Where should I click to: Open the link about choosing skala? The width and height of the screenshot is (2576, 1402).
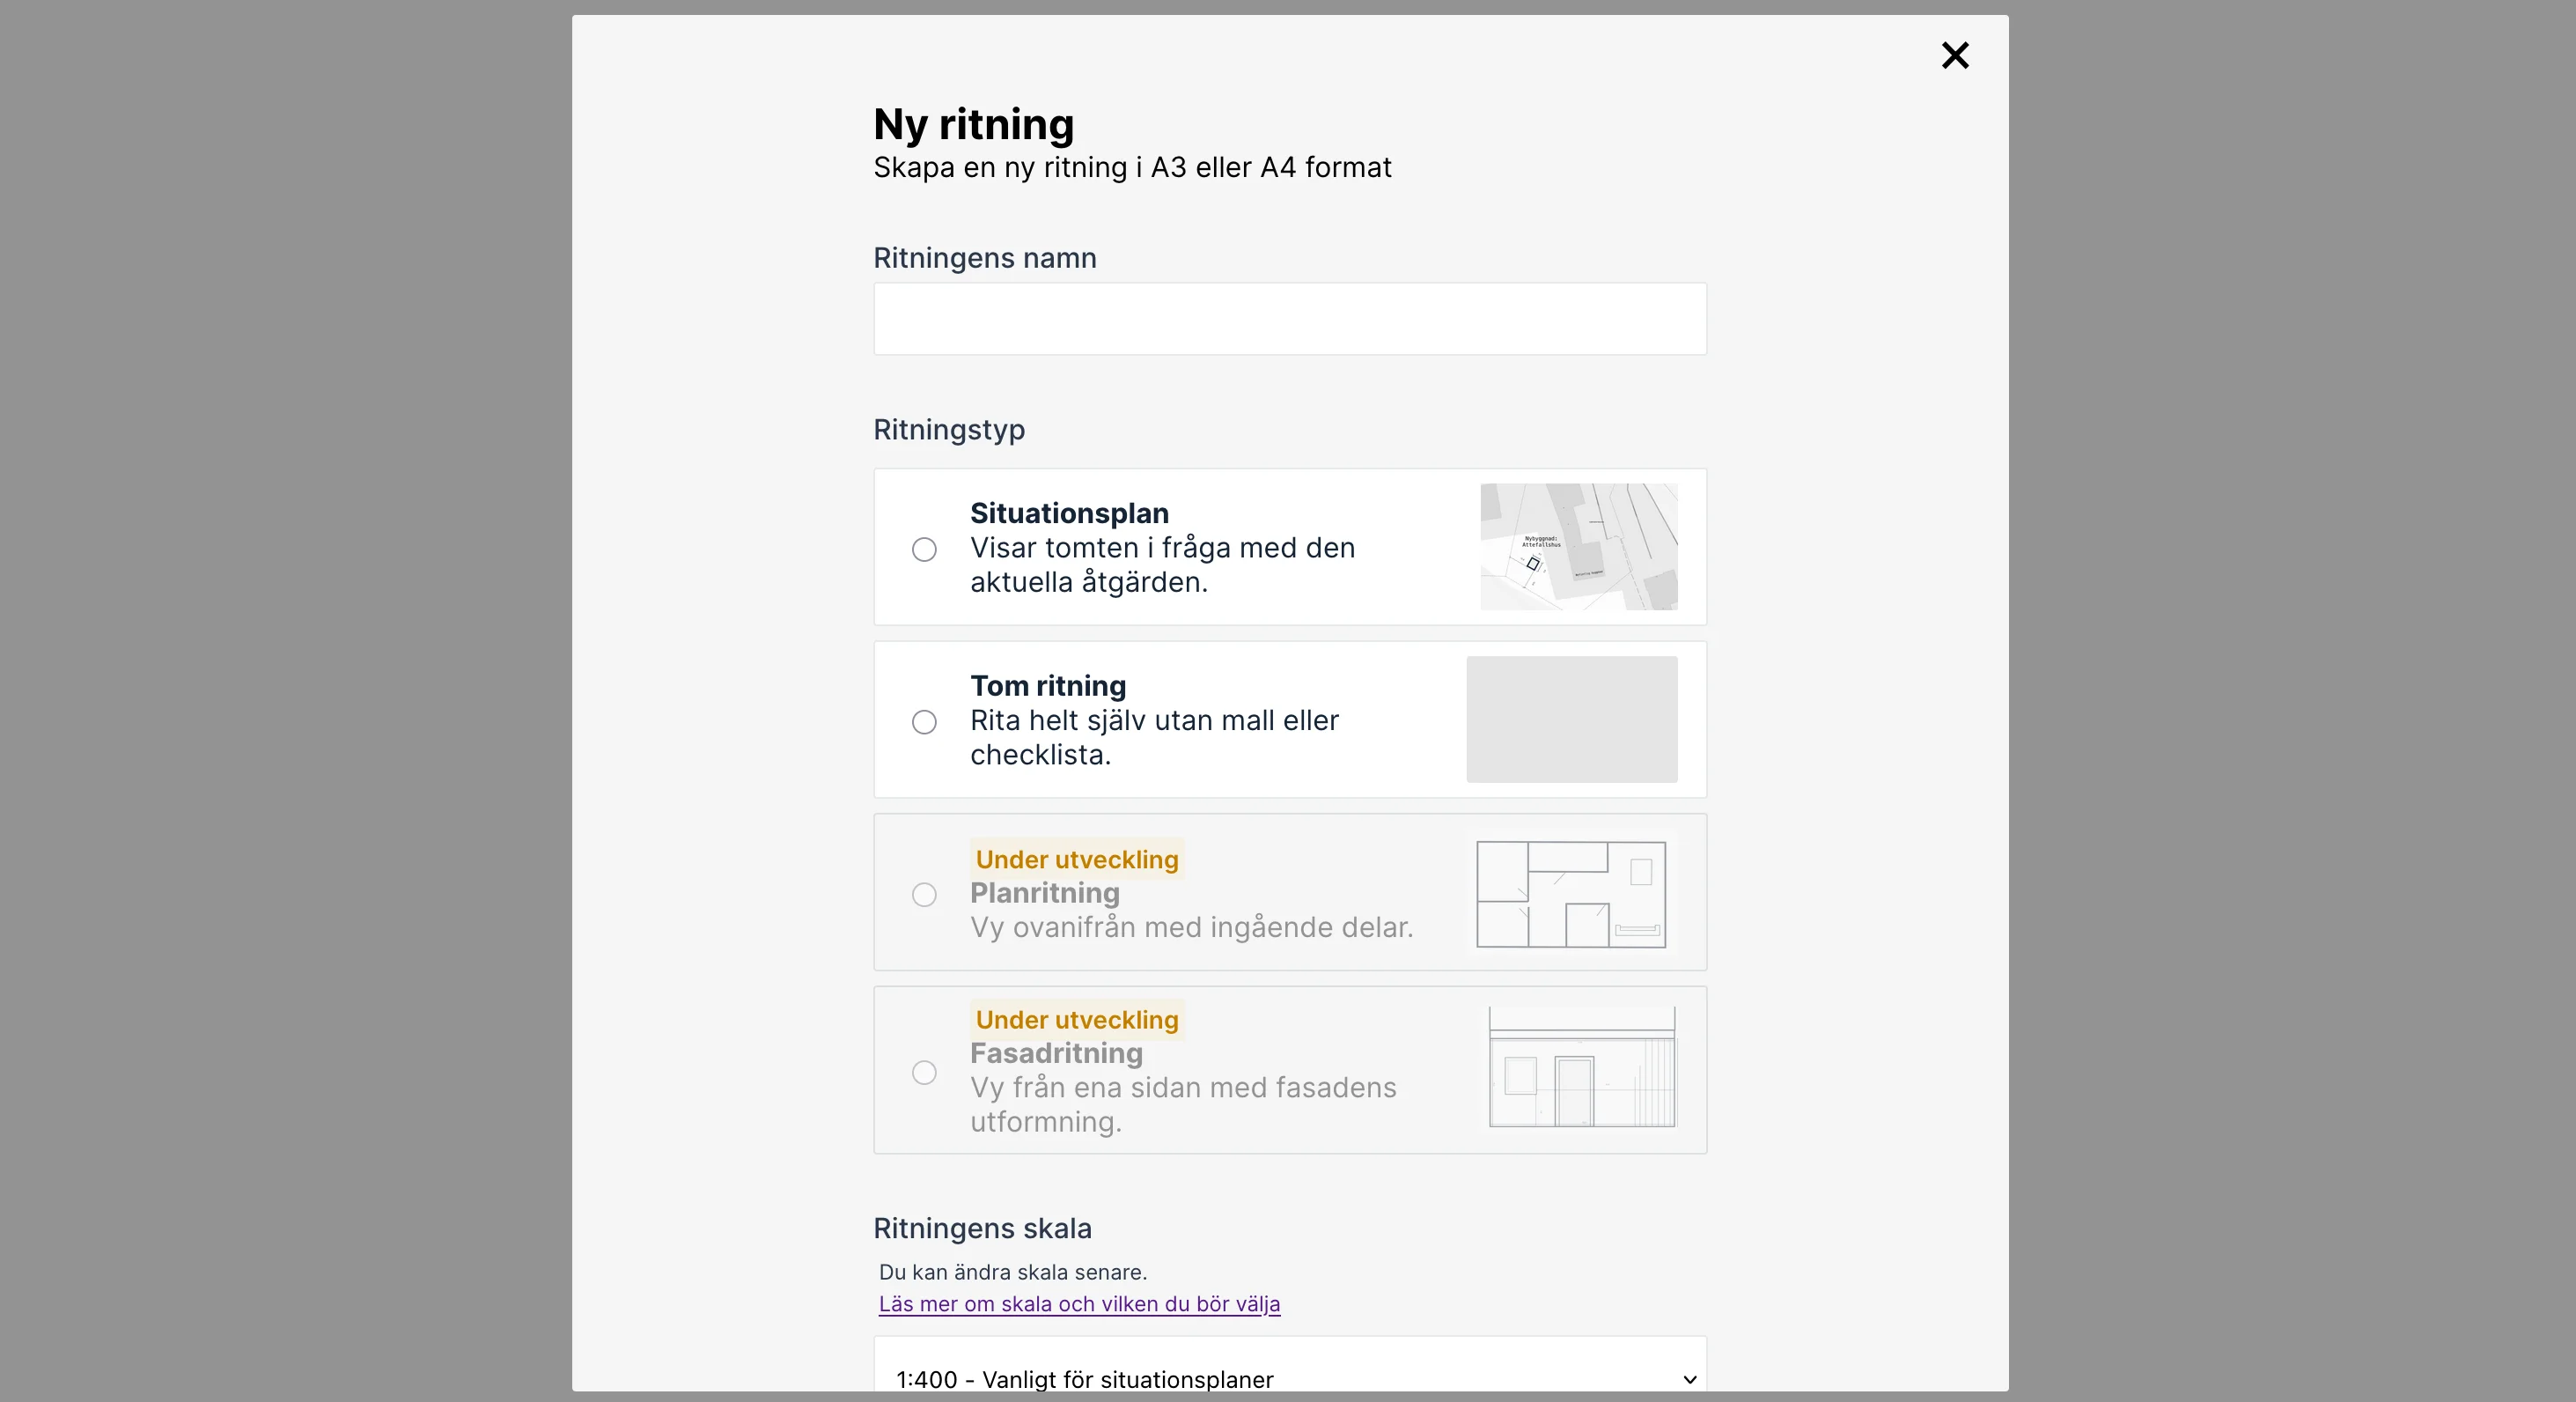click(1079, 1304)
